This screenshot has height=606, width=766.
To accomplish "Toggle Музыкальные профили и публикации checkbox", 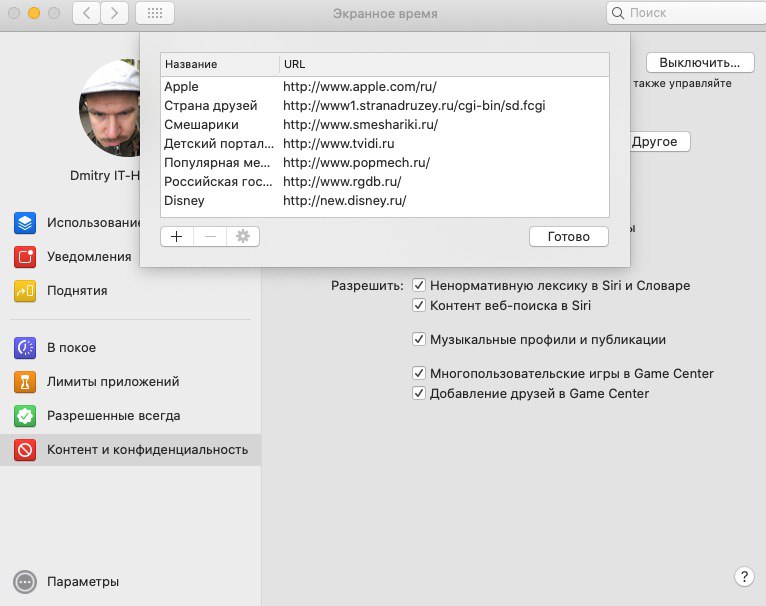I will tap(419, 339).
